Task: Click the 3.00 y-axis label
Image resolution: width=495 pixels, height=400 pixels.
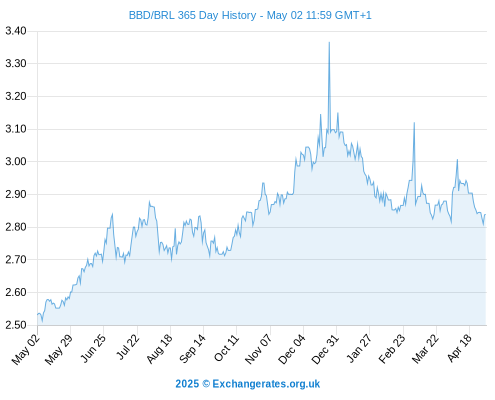Action: pos(16,162)
